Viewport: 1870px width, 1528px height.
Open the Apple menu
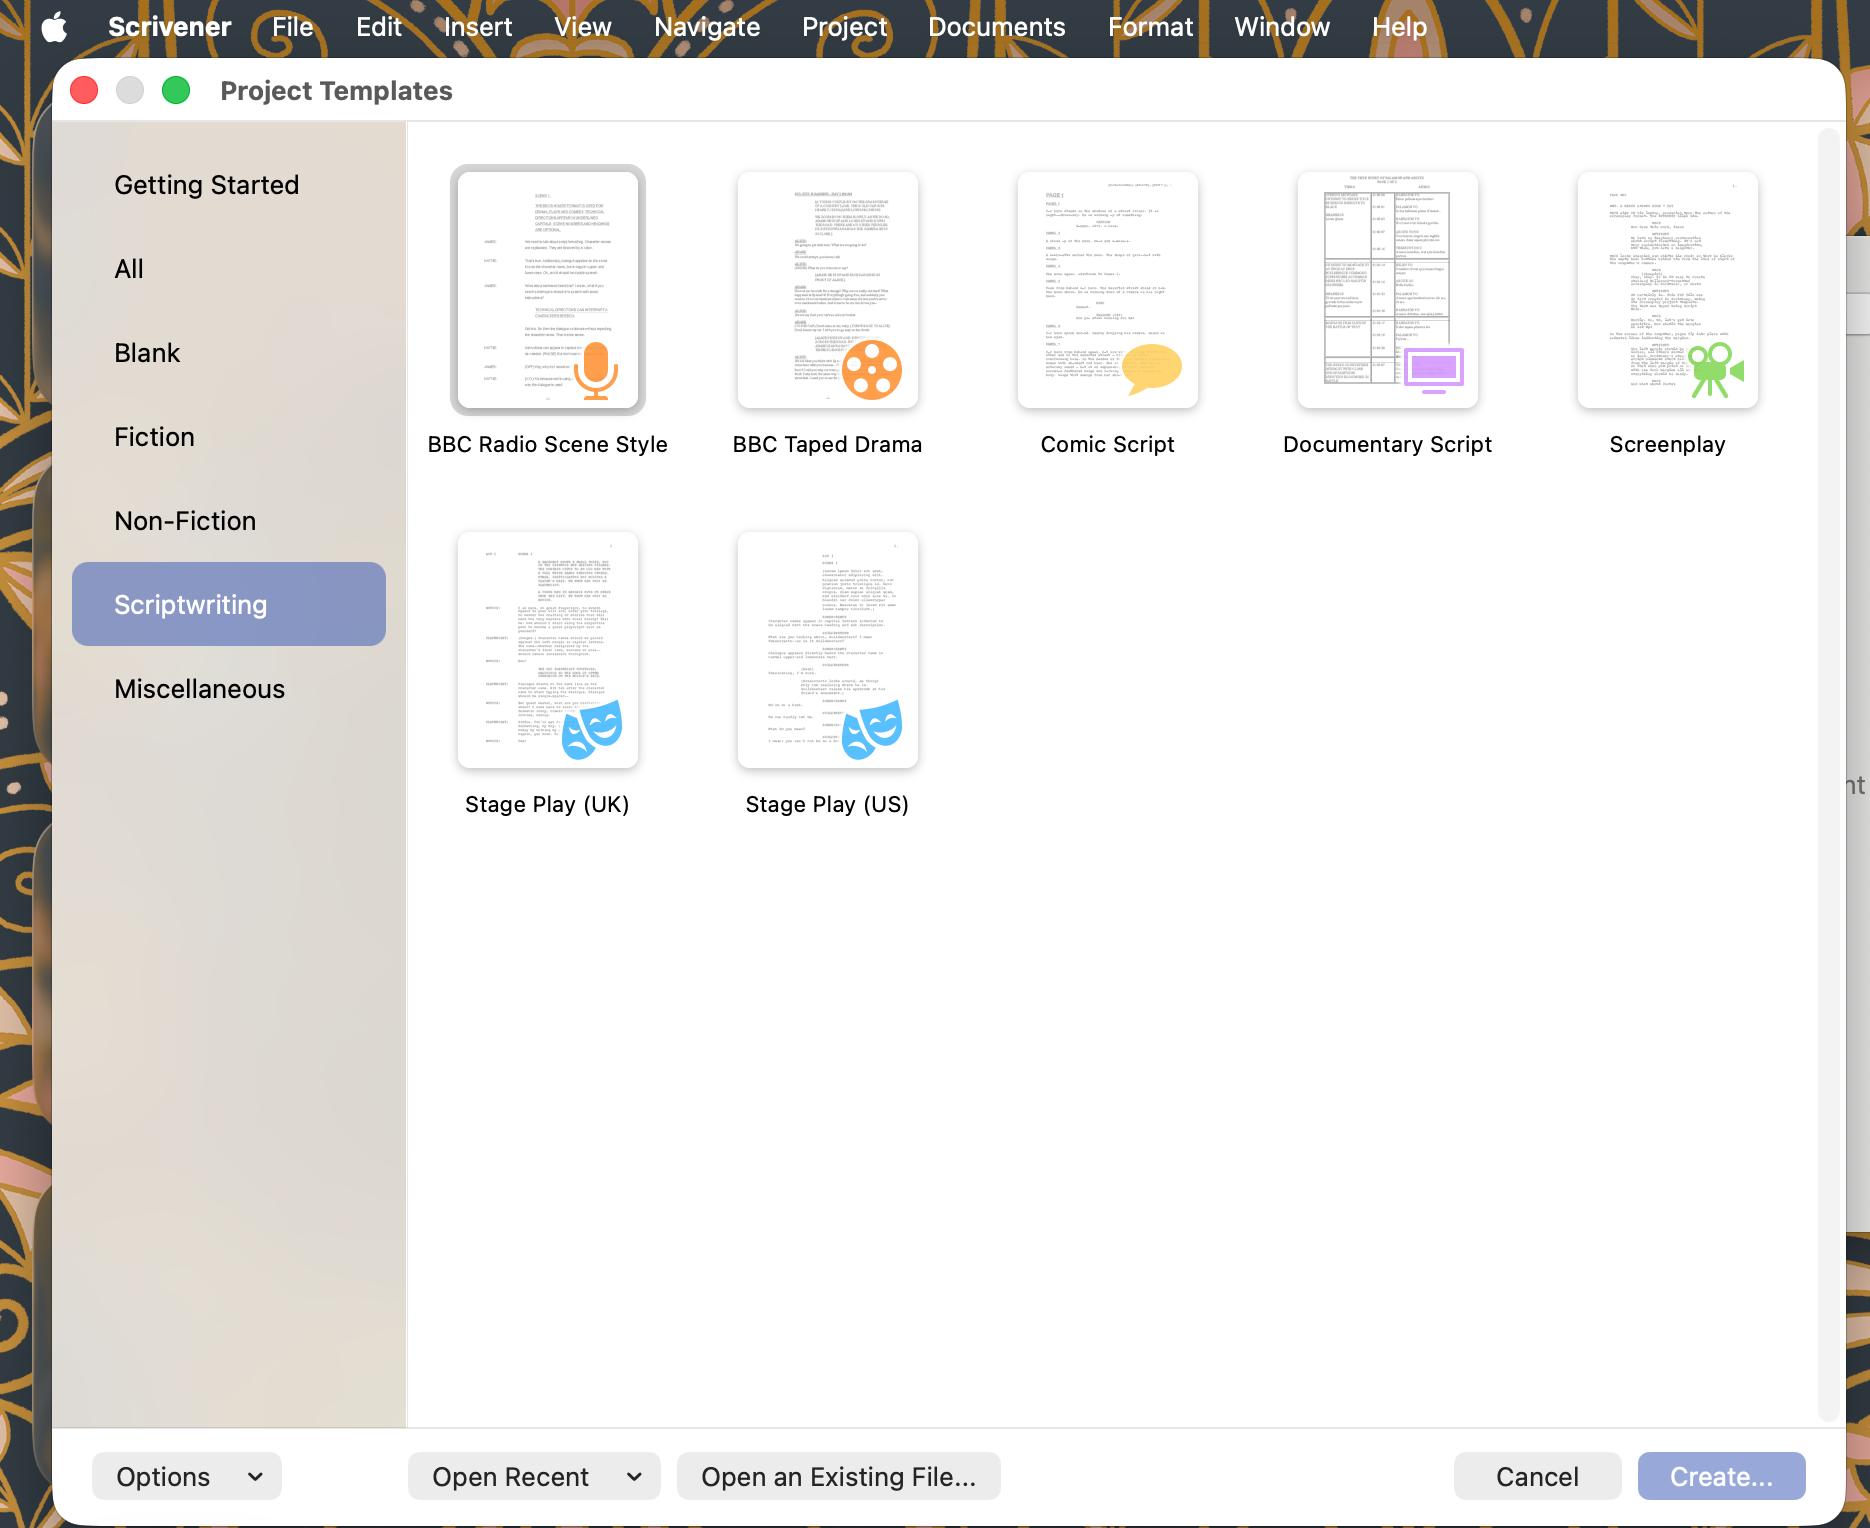[55, 27]
